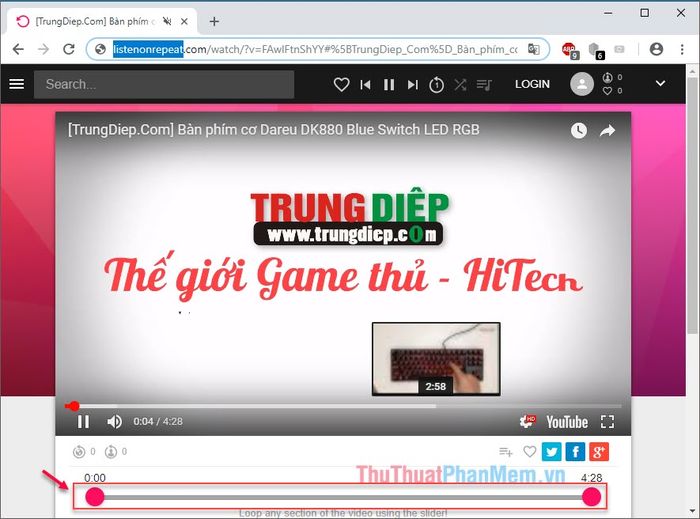Pause playback using the header pause button

point(389,84)
